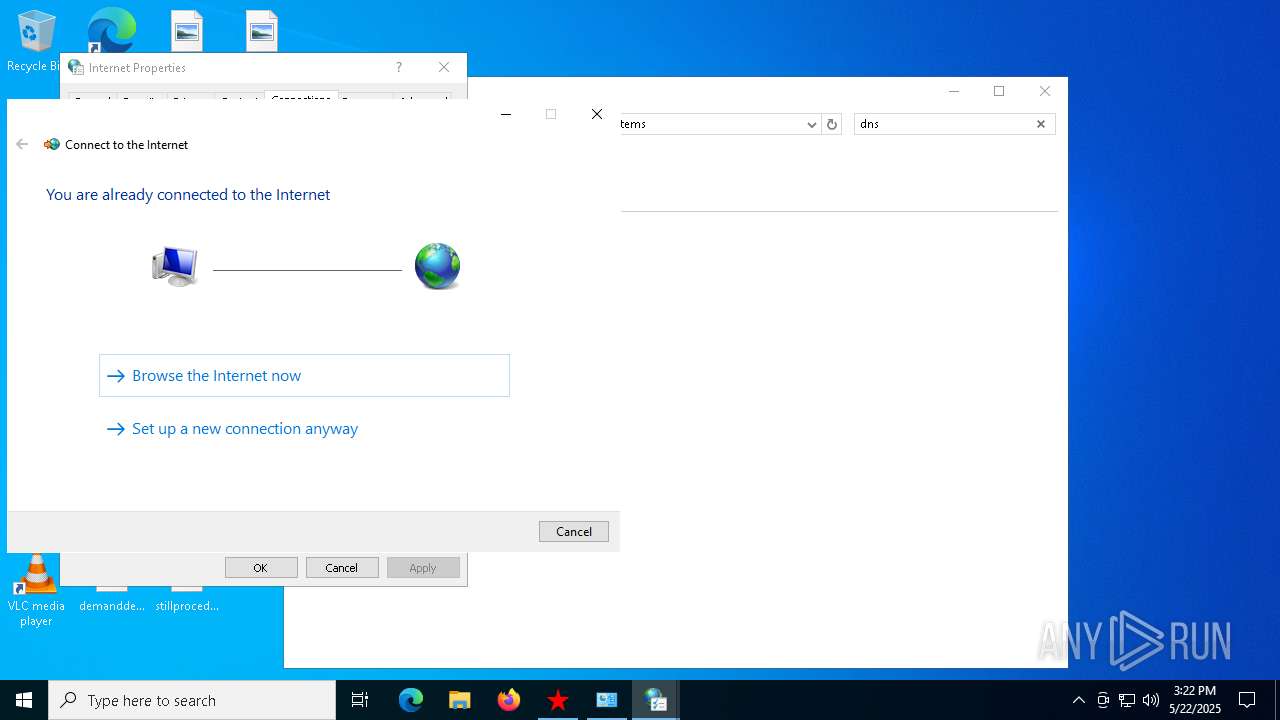
Task: Open the notification center
Action: (1247, 700)
